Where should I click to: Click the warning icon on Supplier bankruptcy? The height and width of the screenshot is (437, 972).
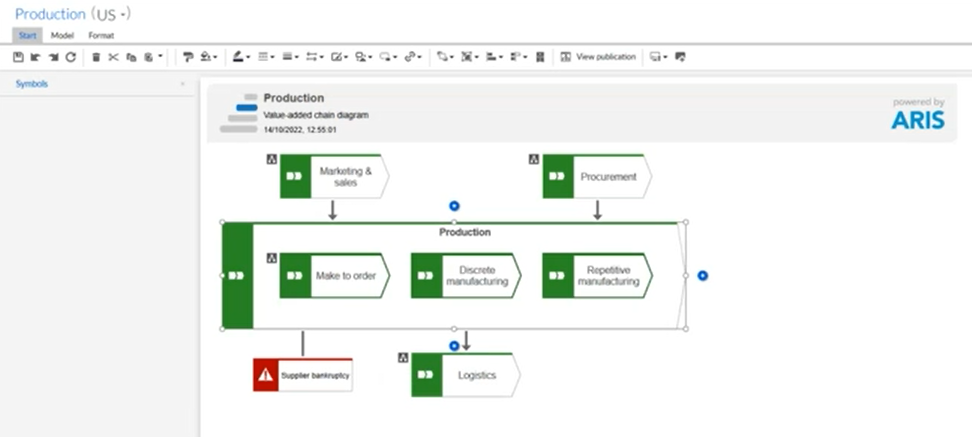point(265,375)
